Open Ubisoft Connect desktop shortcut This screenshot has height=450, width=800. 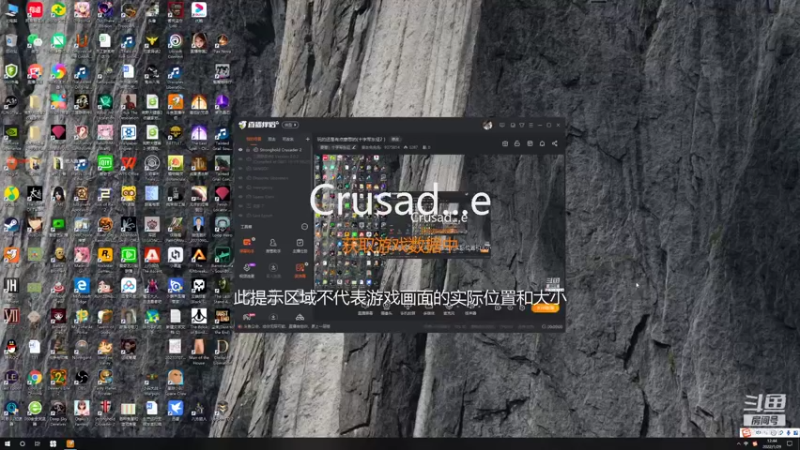pyautogui.click(x=175, y=41)
